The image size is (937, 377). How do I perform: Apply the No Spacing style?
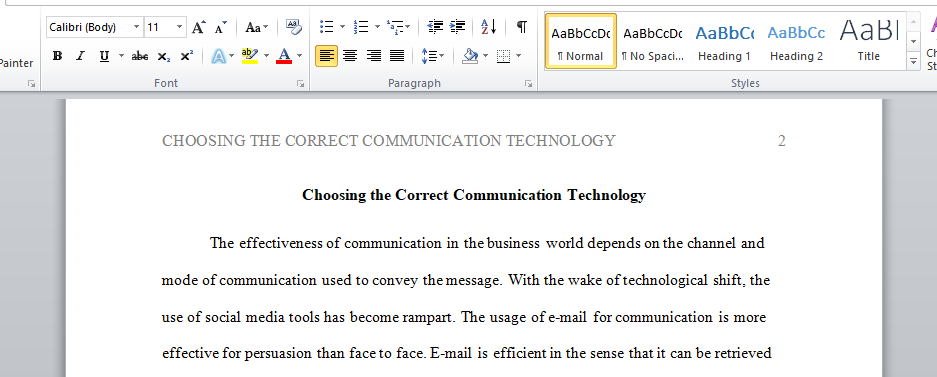[653, 41]
